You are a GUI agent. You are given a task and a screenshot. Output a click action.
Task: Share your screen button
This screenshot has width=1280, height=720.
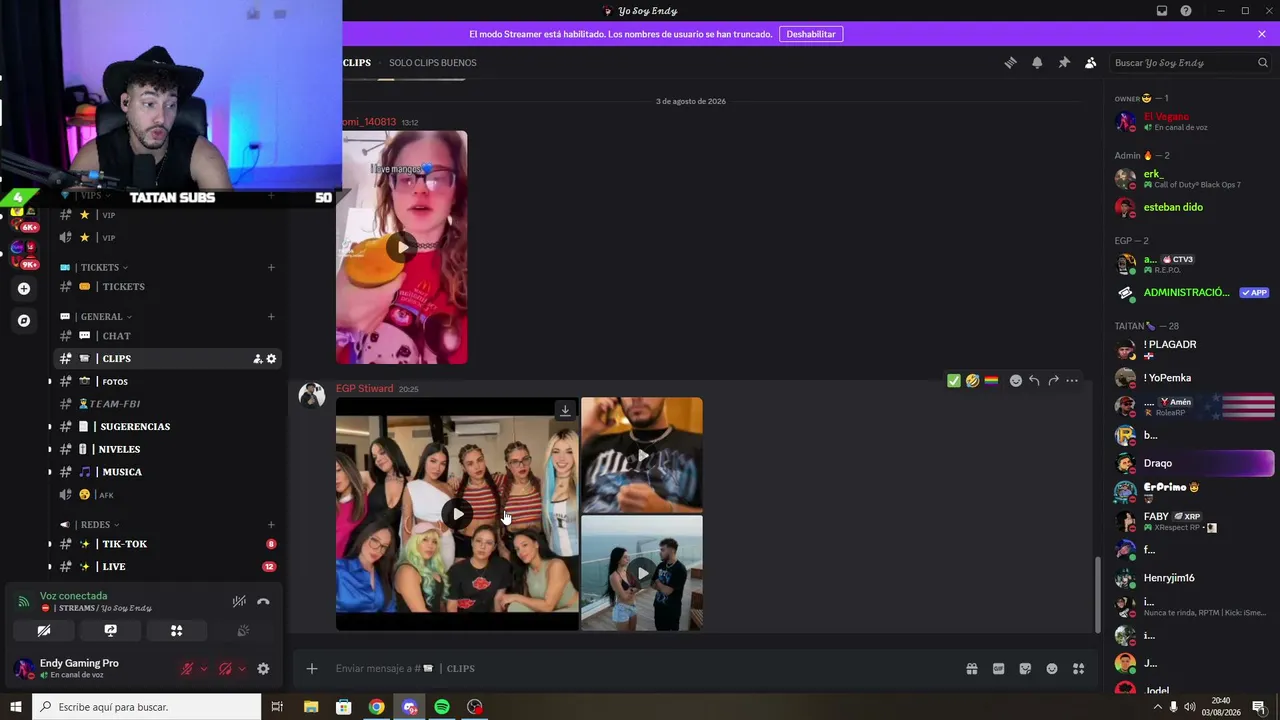[x=110, y=631]
